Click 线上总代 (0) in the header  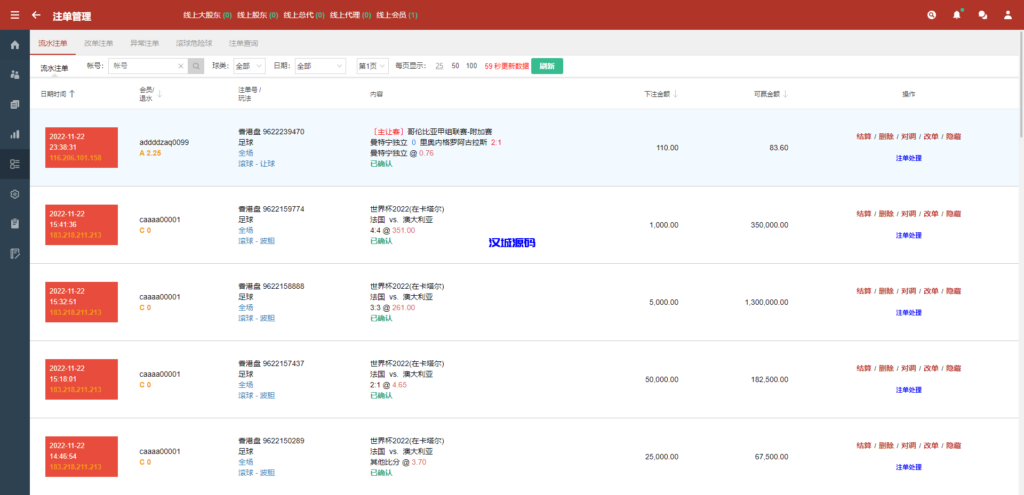click(304, 15)
